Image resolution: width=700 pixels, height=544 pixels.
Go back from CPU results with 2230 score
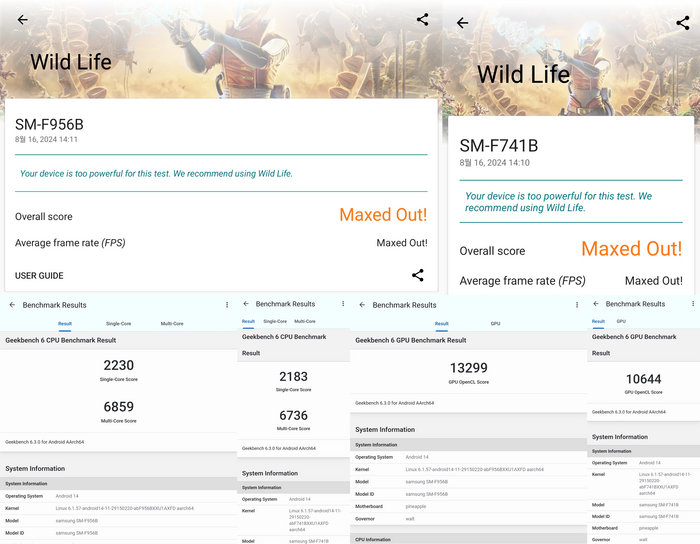pyautogui.click(x=12, y=305)
